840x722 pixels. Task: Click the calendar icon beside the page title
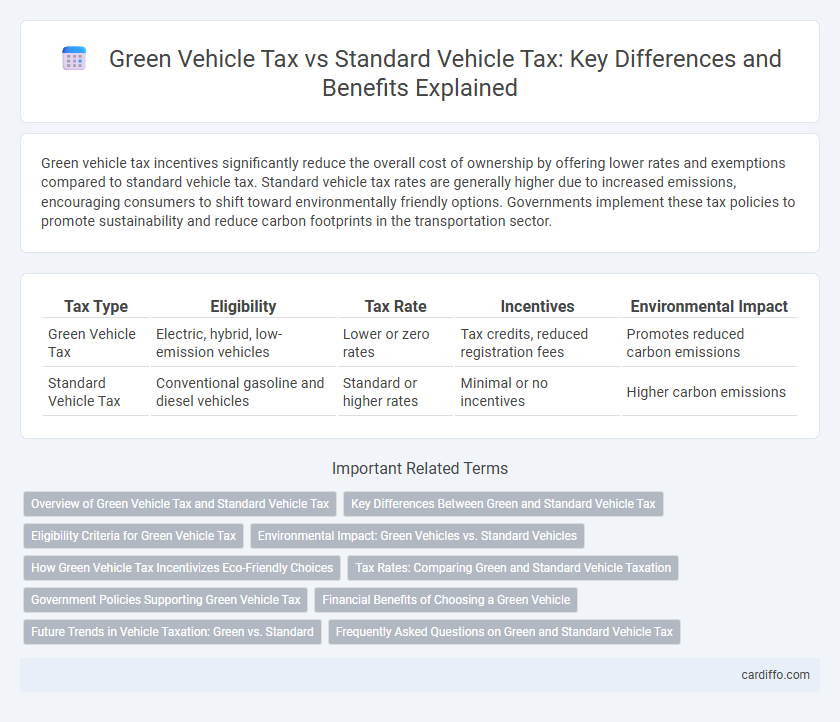pos(74,58)
